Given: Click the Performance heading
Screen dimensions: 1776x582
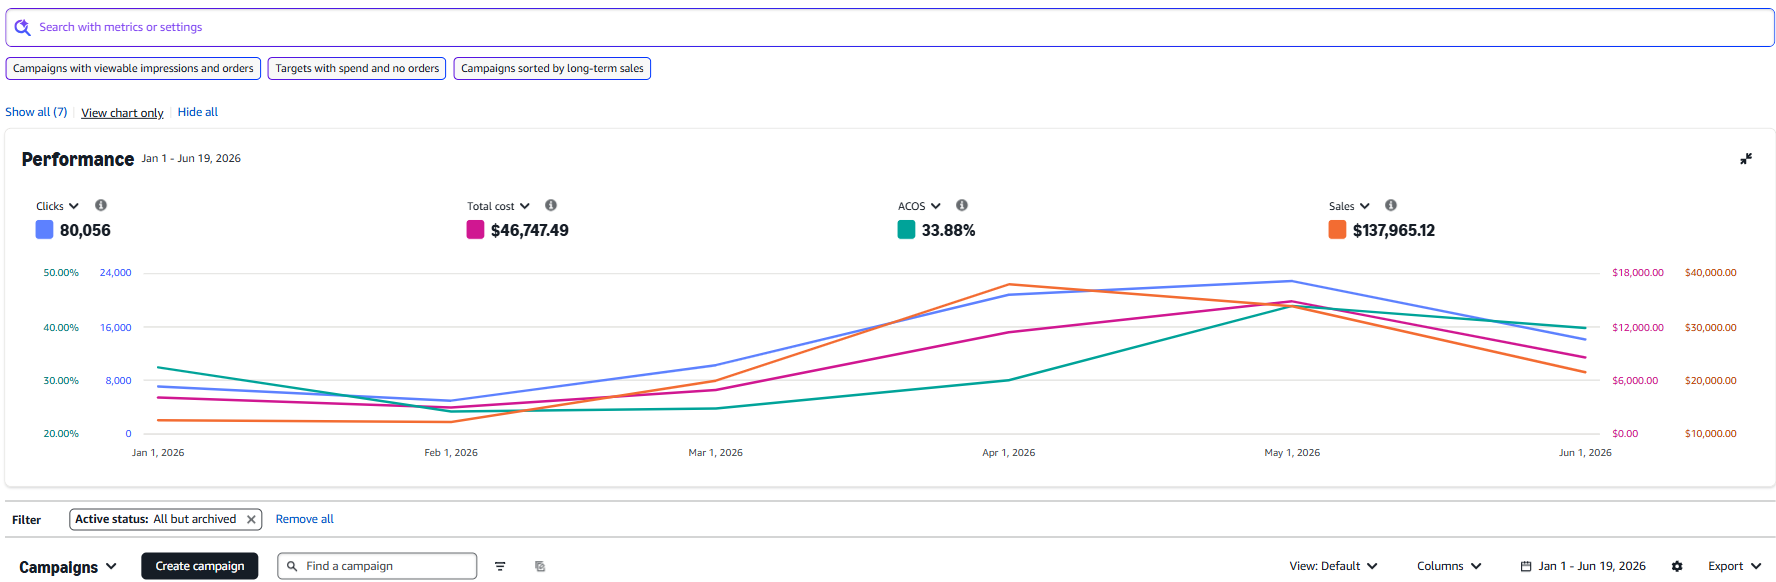Looking at the screenshot, I should pos(78,159).
